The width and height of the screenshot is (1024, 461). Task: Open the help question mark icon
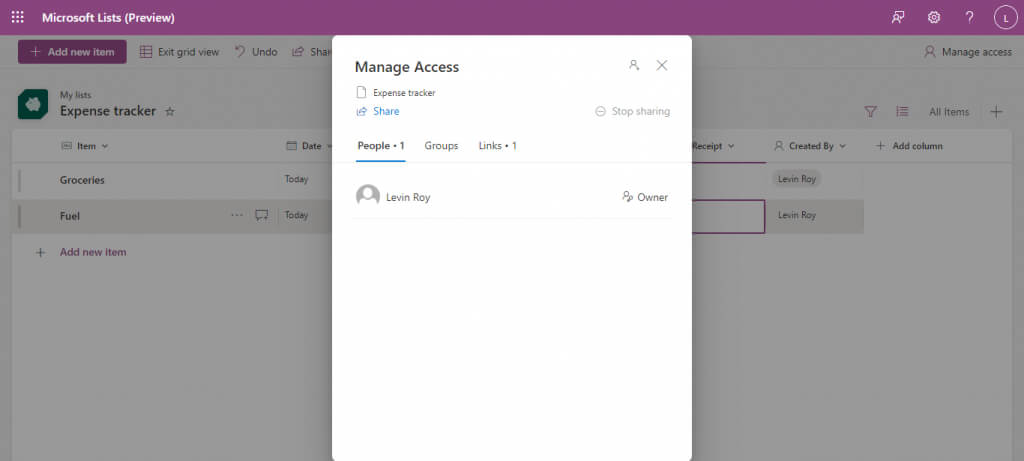click(969, 17)
